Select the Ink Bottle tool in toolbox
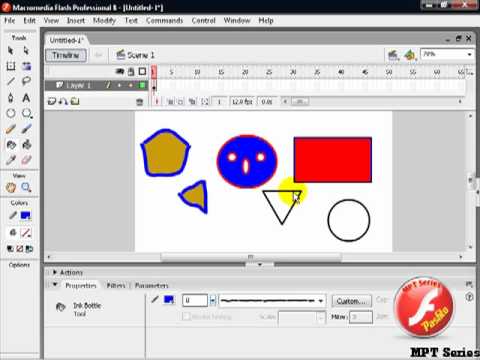The image size is (480, 360). 11,145
